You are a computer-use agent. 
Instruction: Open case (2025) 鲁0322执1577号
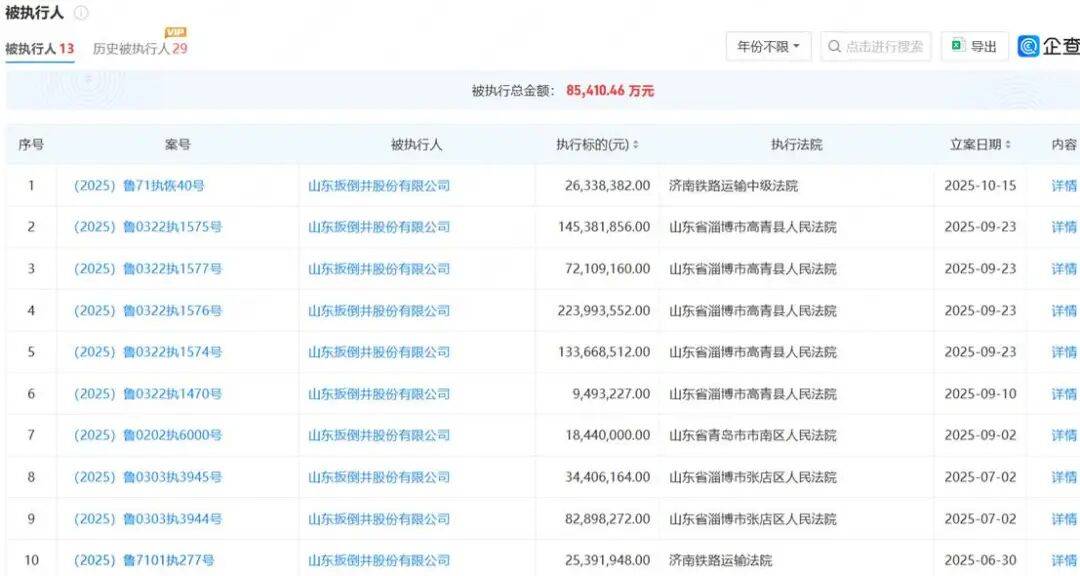pos(148,269)
